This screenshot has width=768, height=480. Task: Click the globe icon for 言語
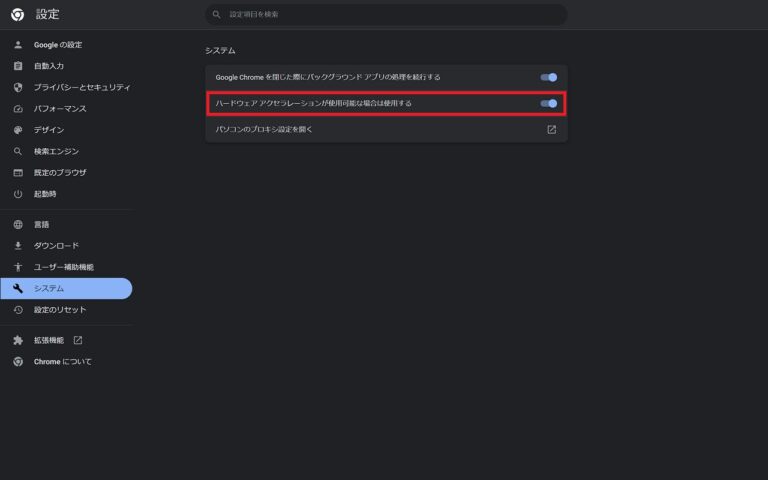point(18,225)
